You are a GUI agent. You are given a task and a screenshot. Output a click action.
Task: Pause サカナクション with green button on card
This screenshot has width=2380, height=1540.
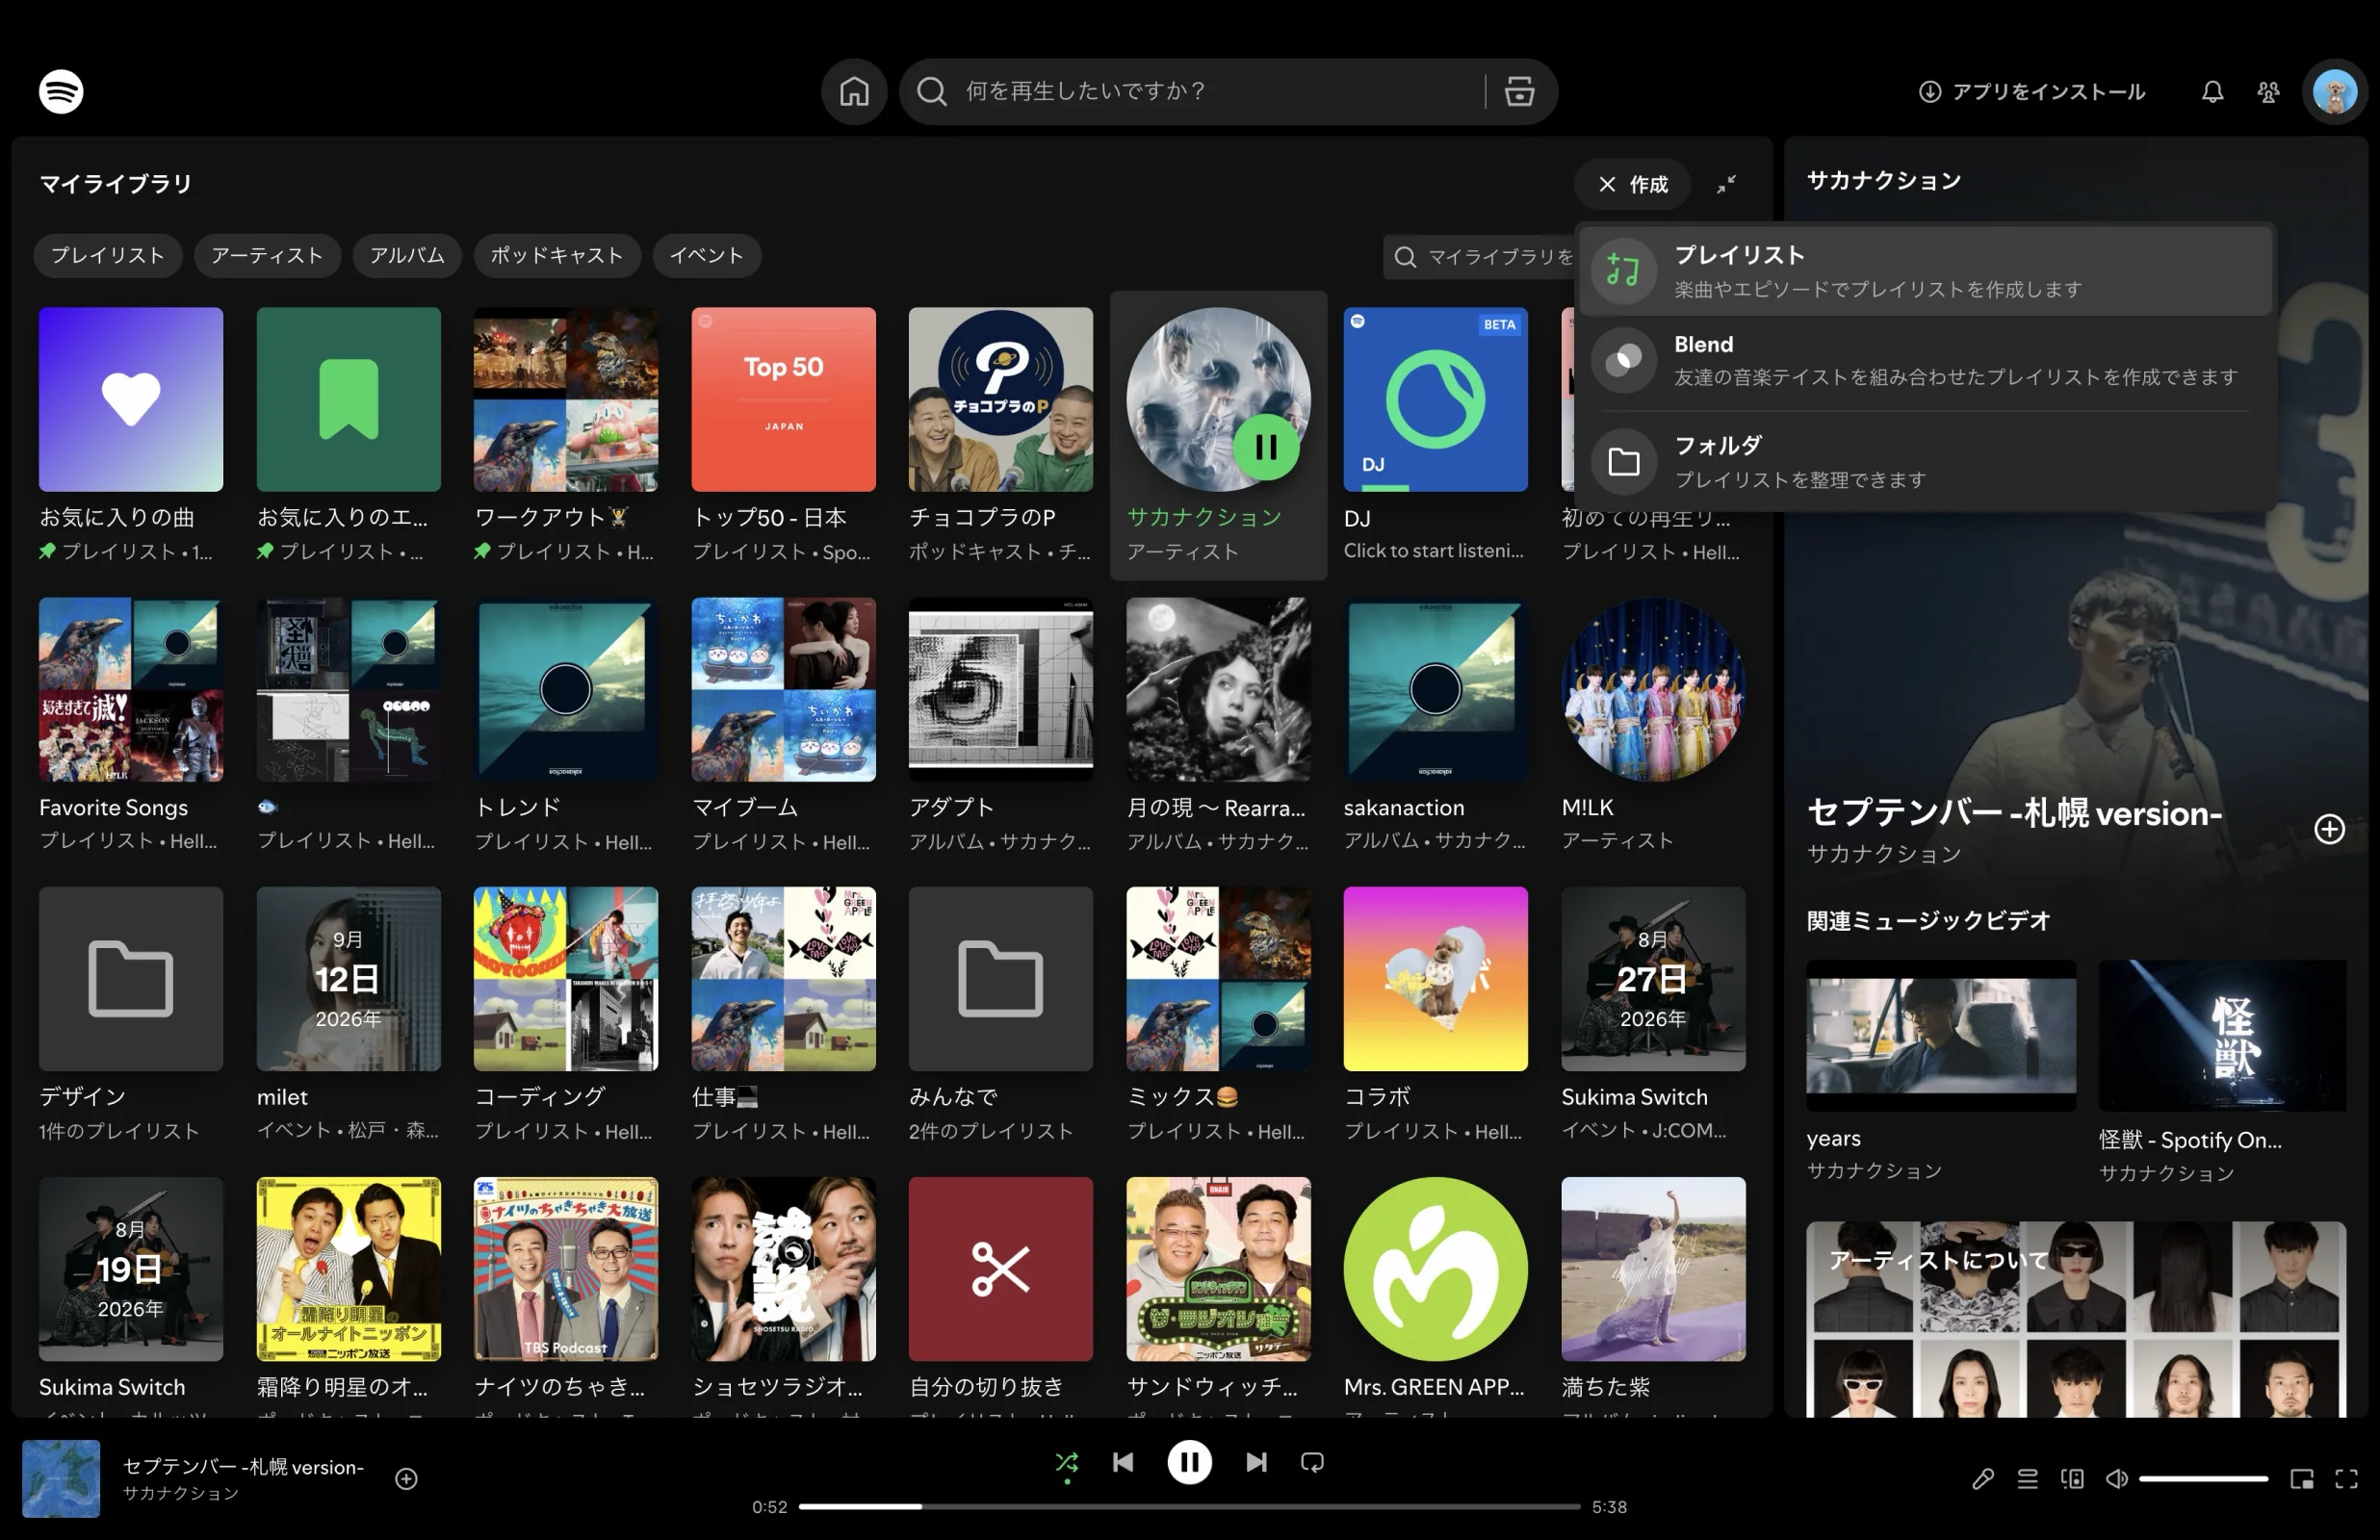pos(1266,447)
